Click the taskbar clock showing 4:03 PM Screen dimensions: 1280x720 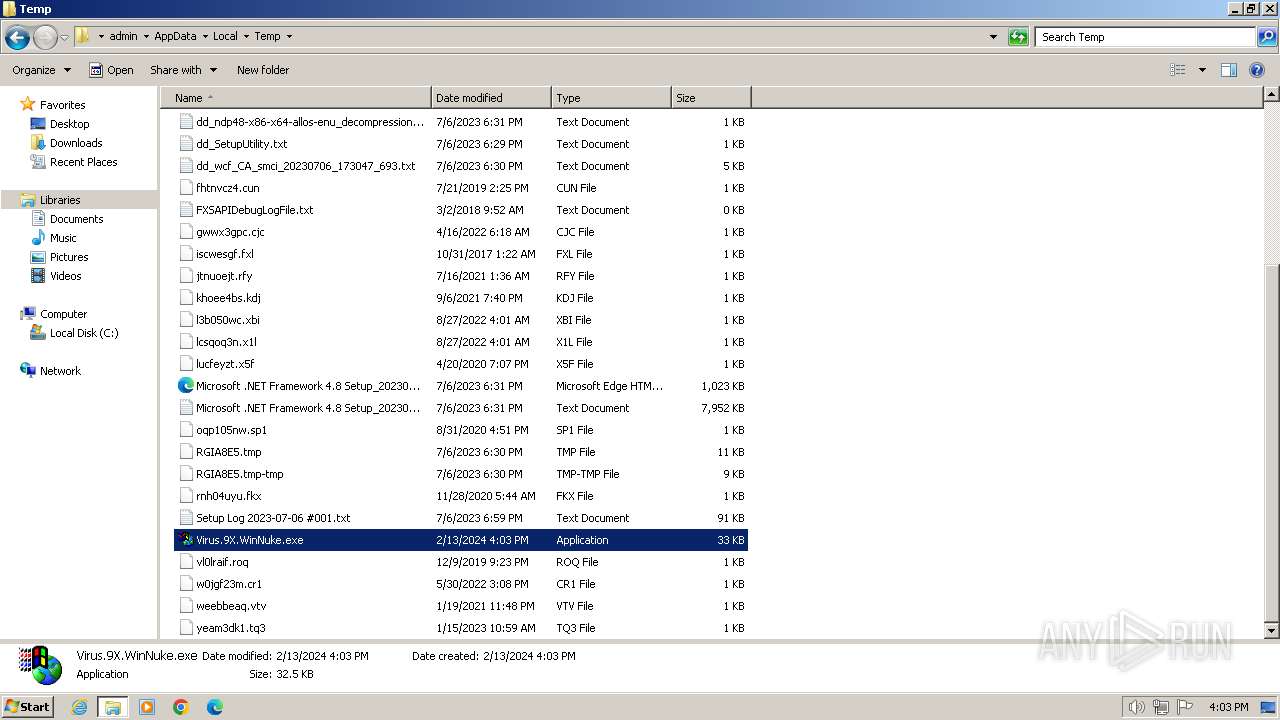click(1228, 707)
